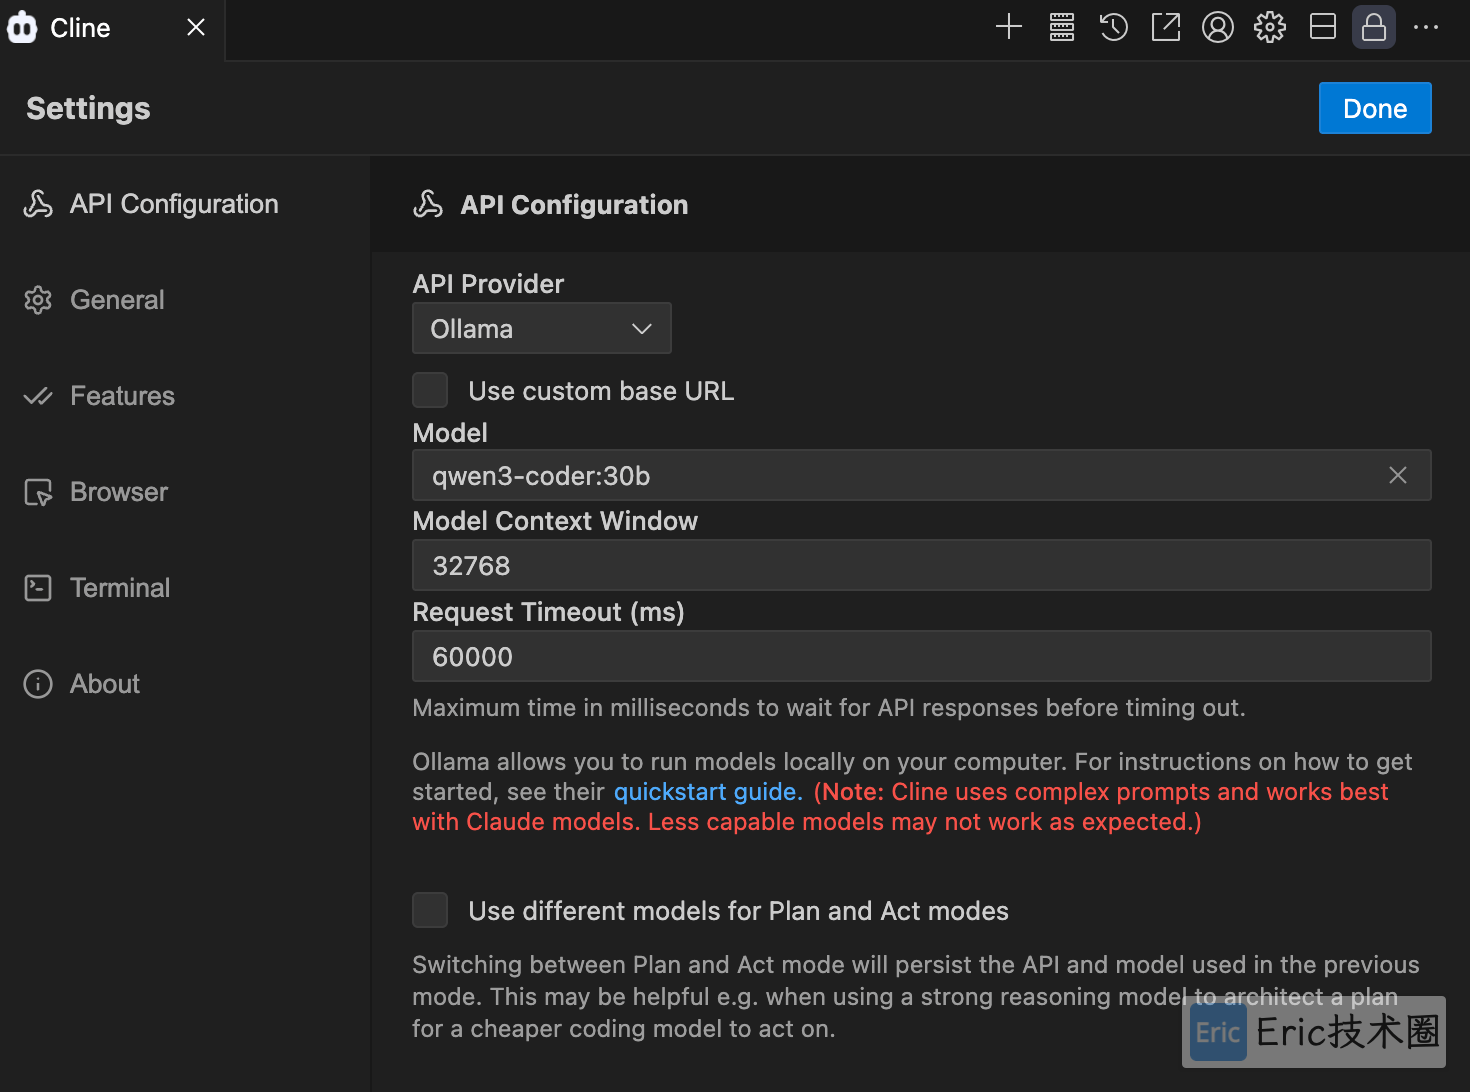This screenshot has width=1470, height=1092.
Task: Open Cline in editor popout icon
Action: (1166, 27)
